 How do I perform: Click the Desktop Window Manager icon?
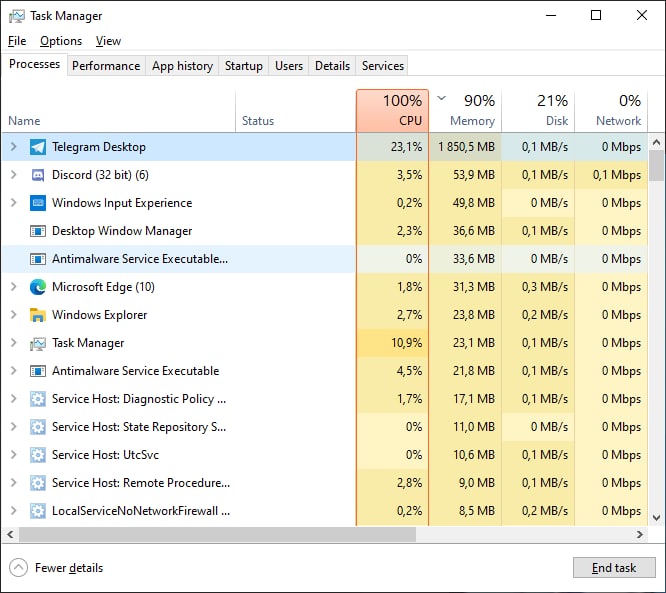click(x=38, y=231)
